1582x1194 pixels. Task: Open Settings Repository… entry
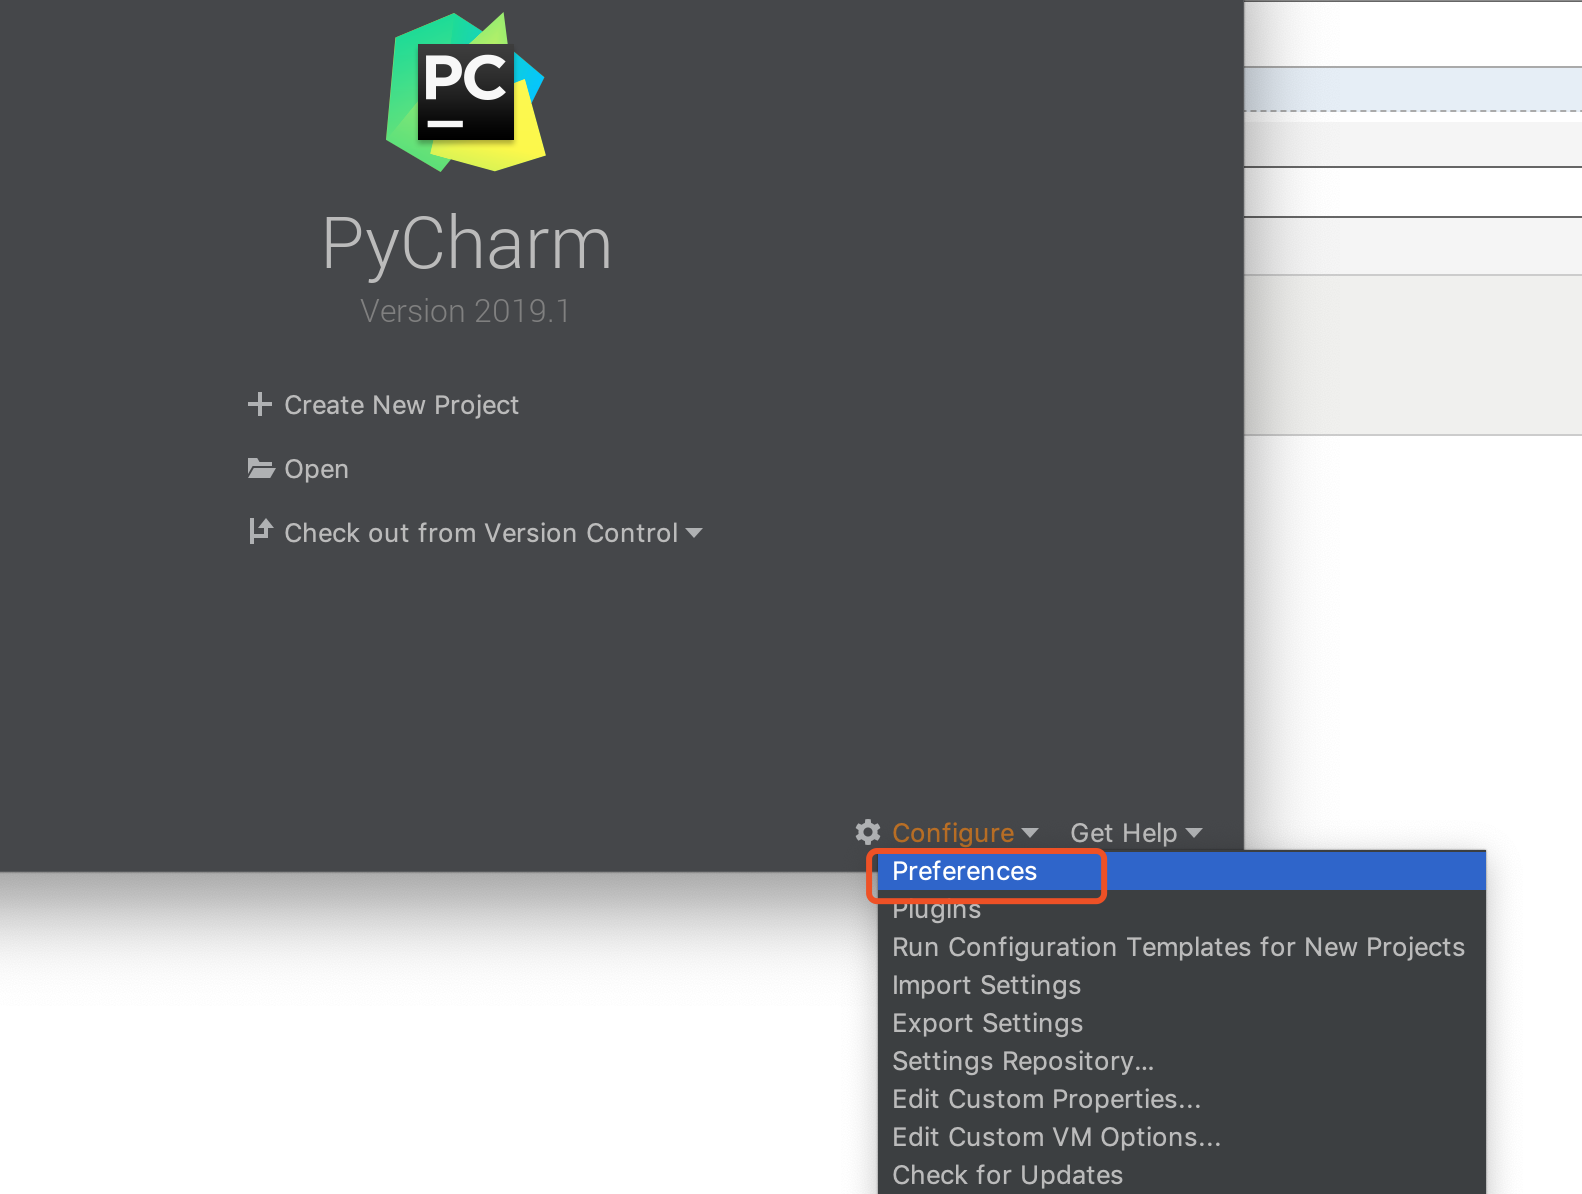click(x=1181, y=1061)
